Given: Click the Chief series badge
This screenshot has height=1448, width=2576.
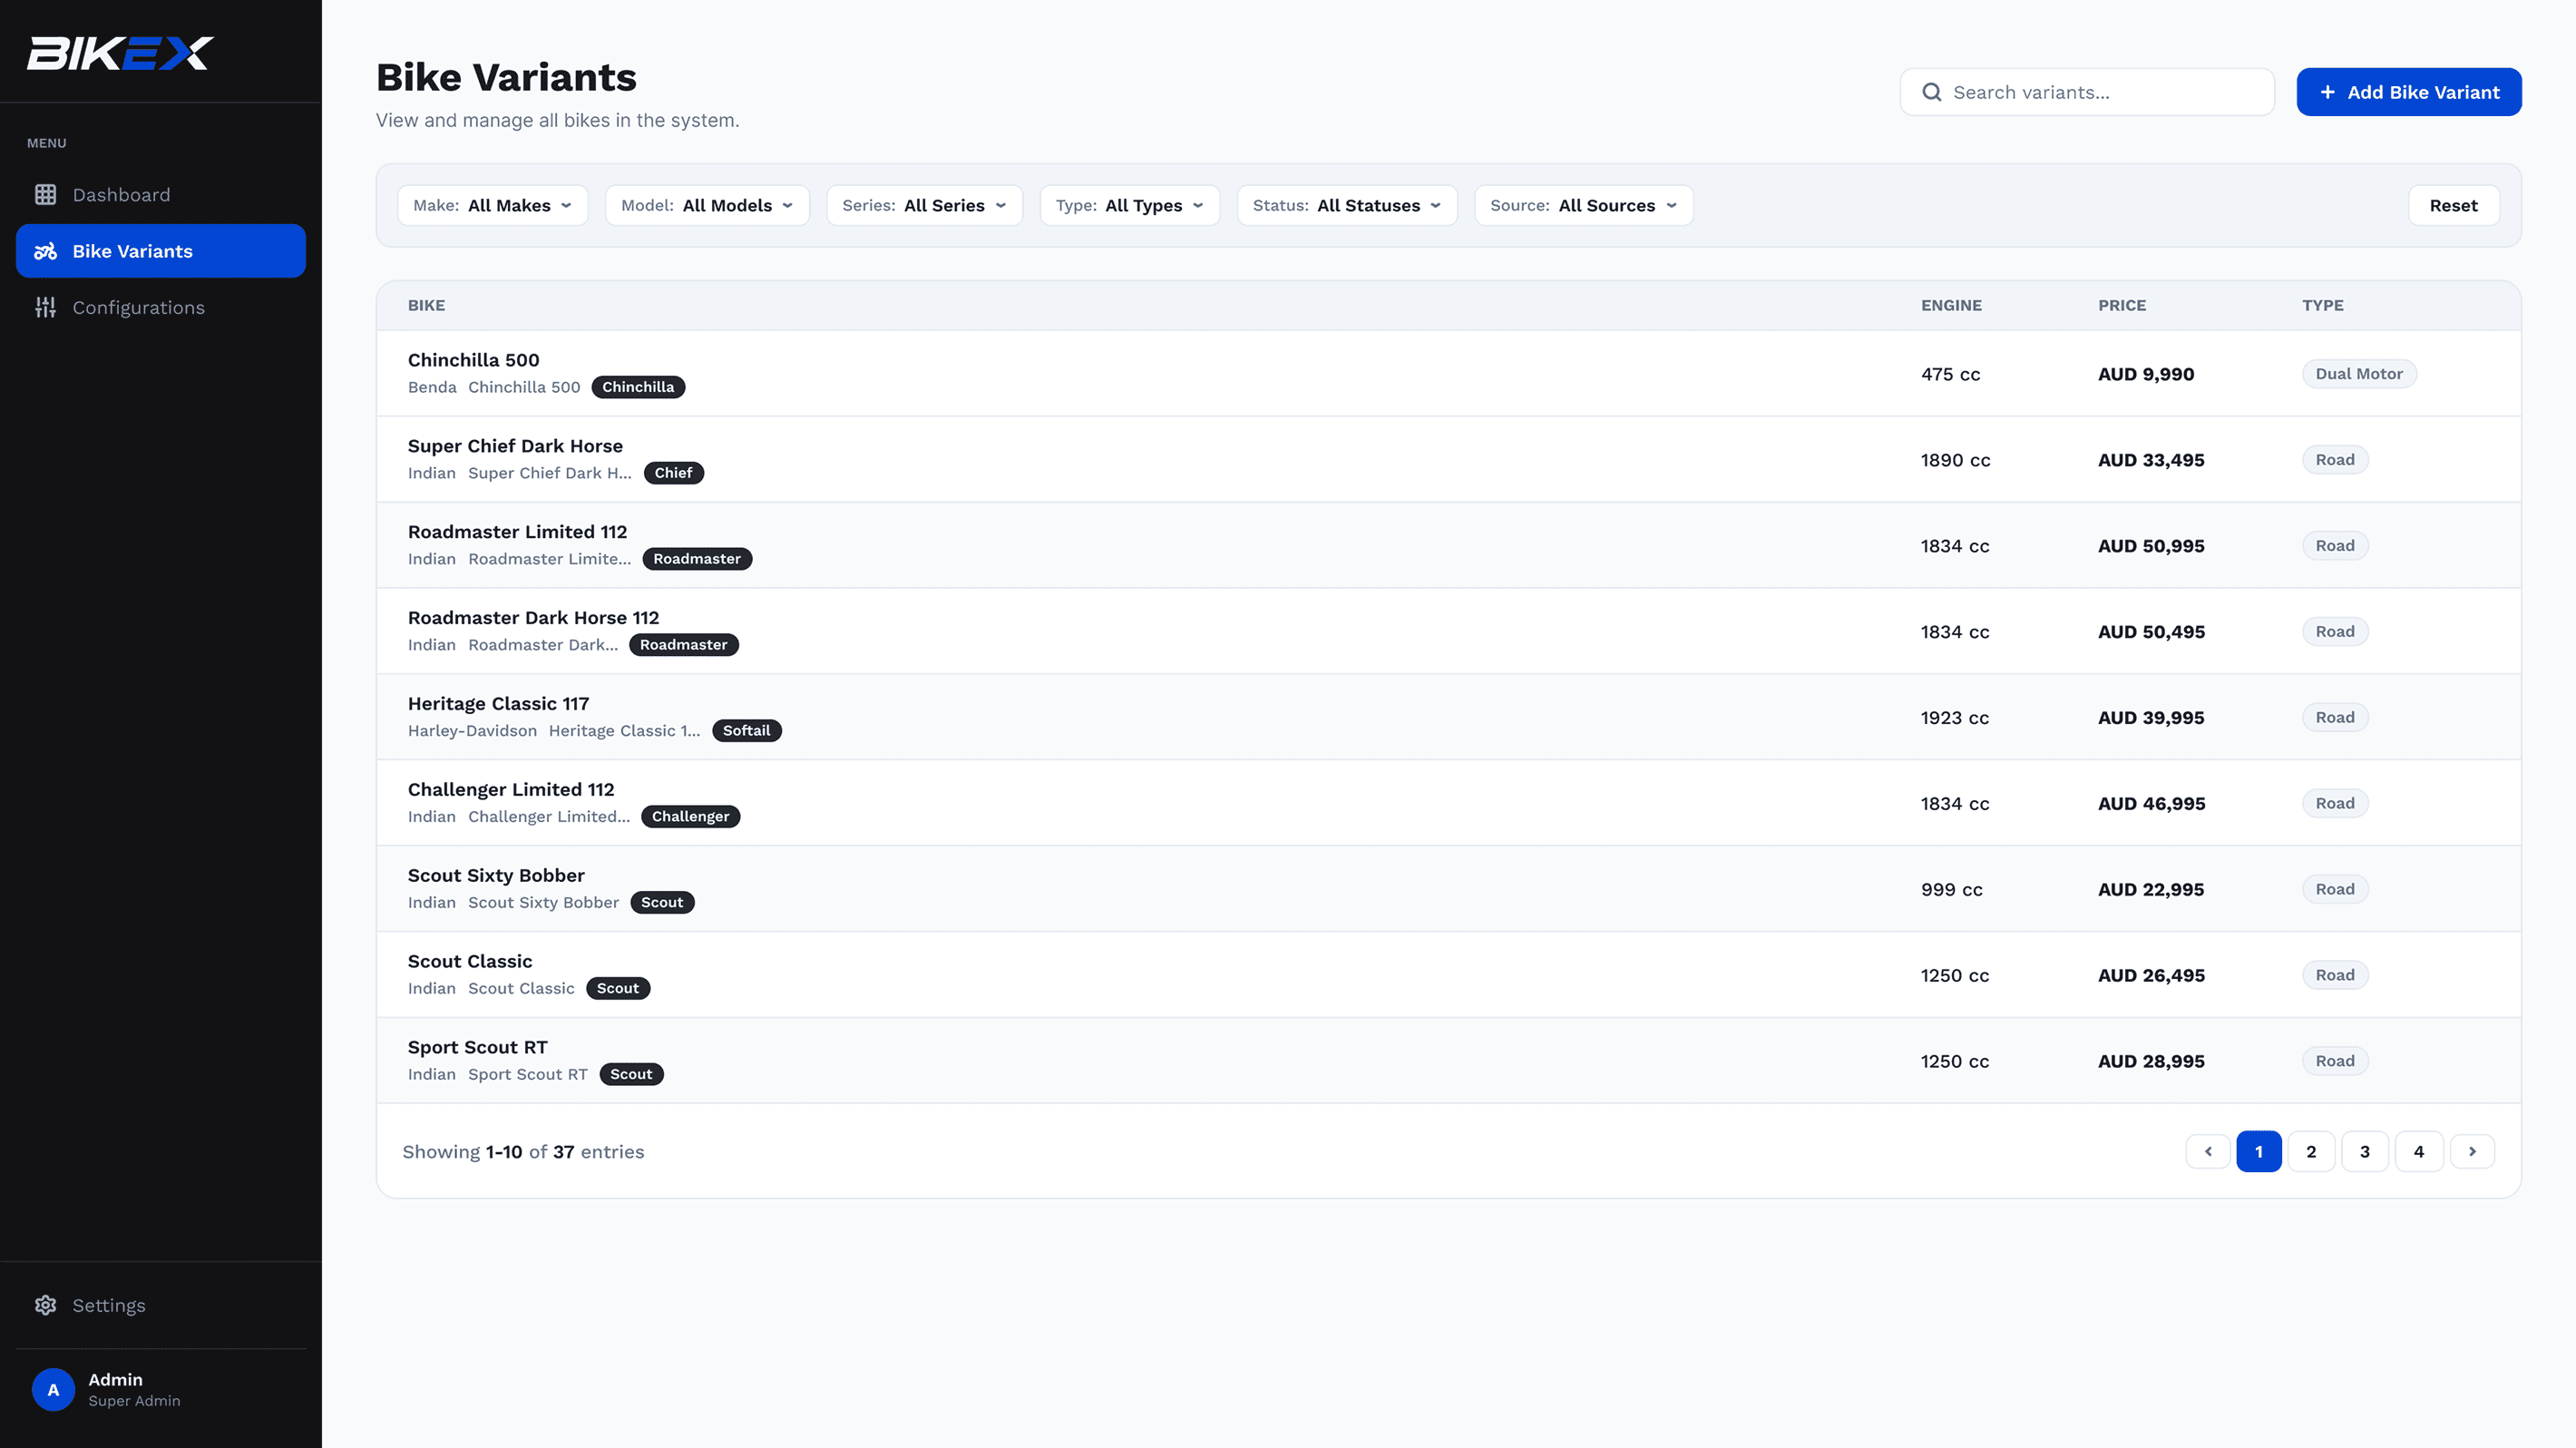Looking at the screenshot, I should click(x=673, y=473).
